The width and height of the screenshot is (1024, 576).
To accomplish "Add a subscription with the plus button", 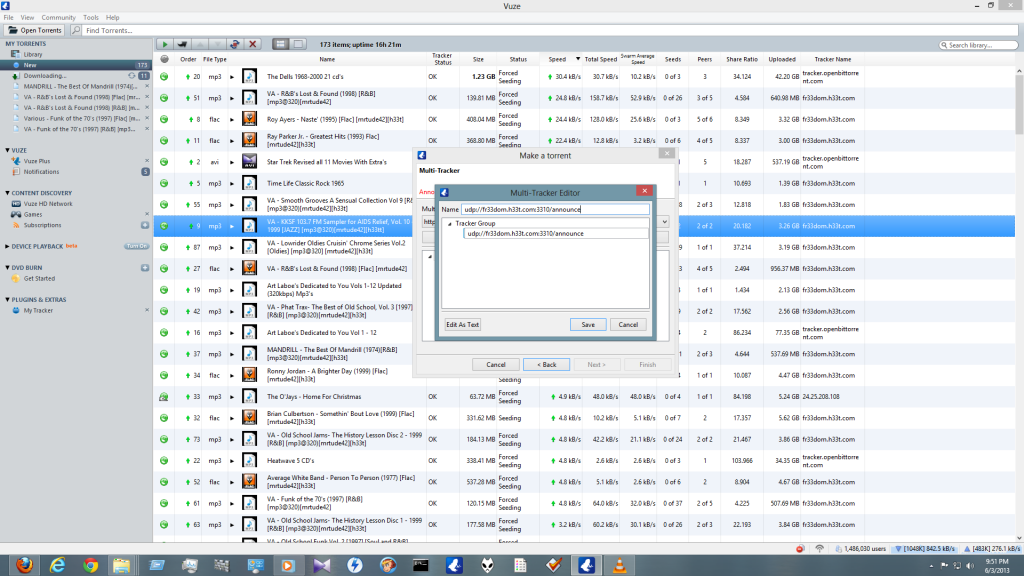I will coord(145,225).
